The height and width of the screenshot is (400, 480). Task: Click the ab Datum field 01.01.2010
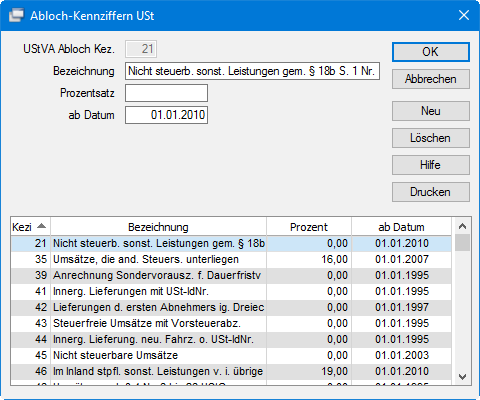[x=166, y=115]
